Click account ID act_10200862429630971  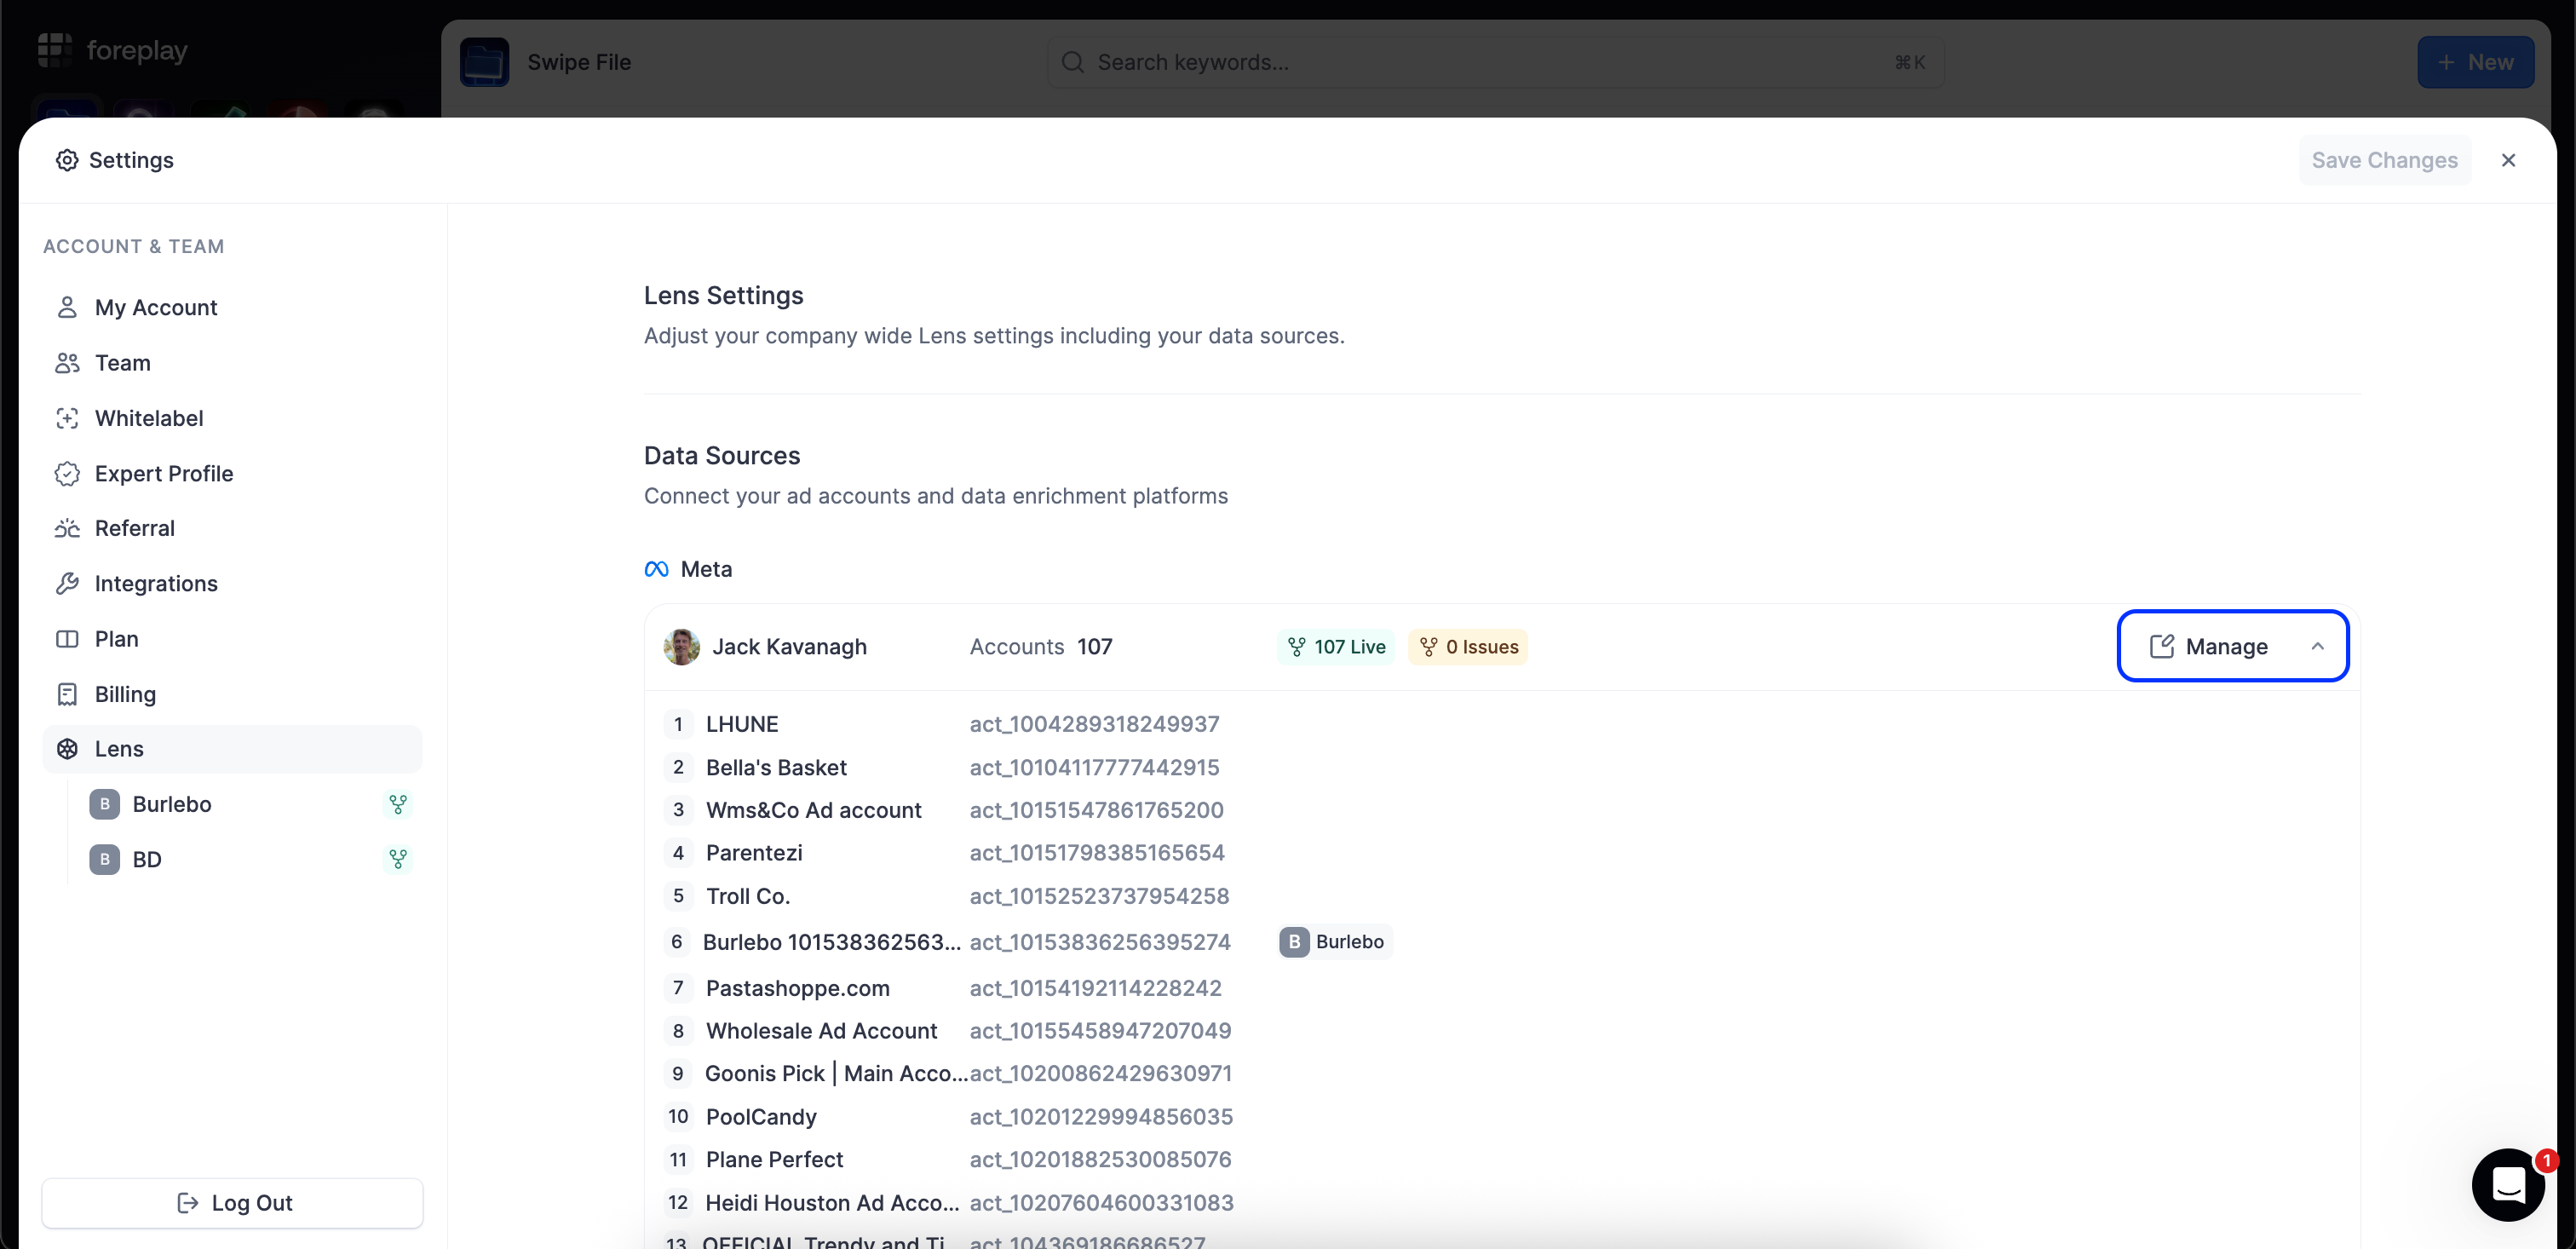coord(1101,1074)
